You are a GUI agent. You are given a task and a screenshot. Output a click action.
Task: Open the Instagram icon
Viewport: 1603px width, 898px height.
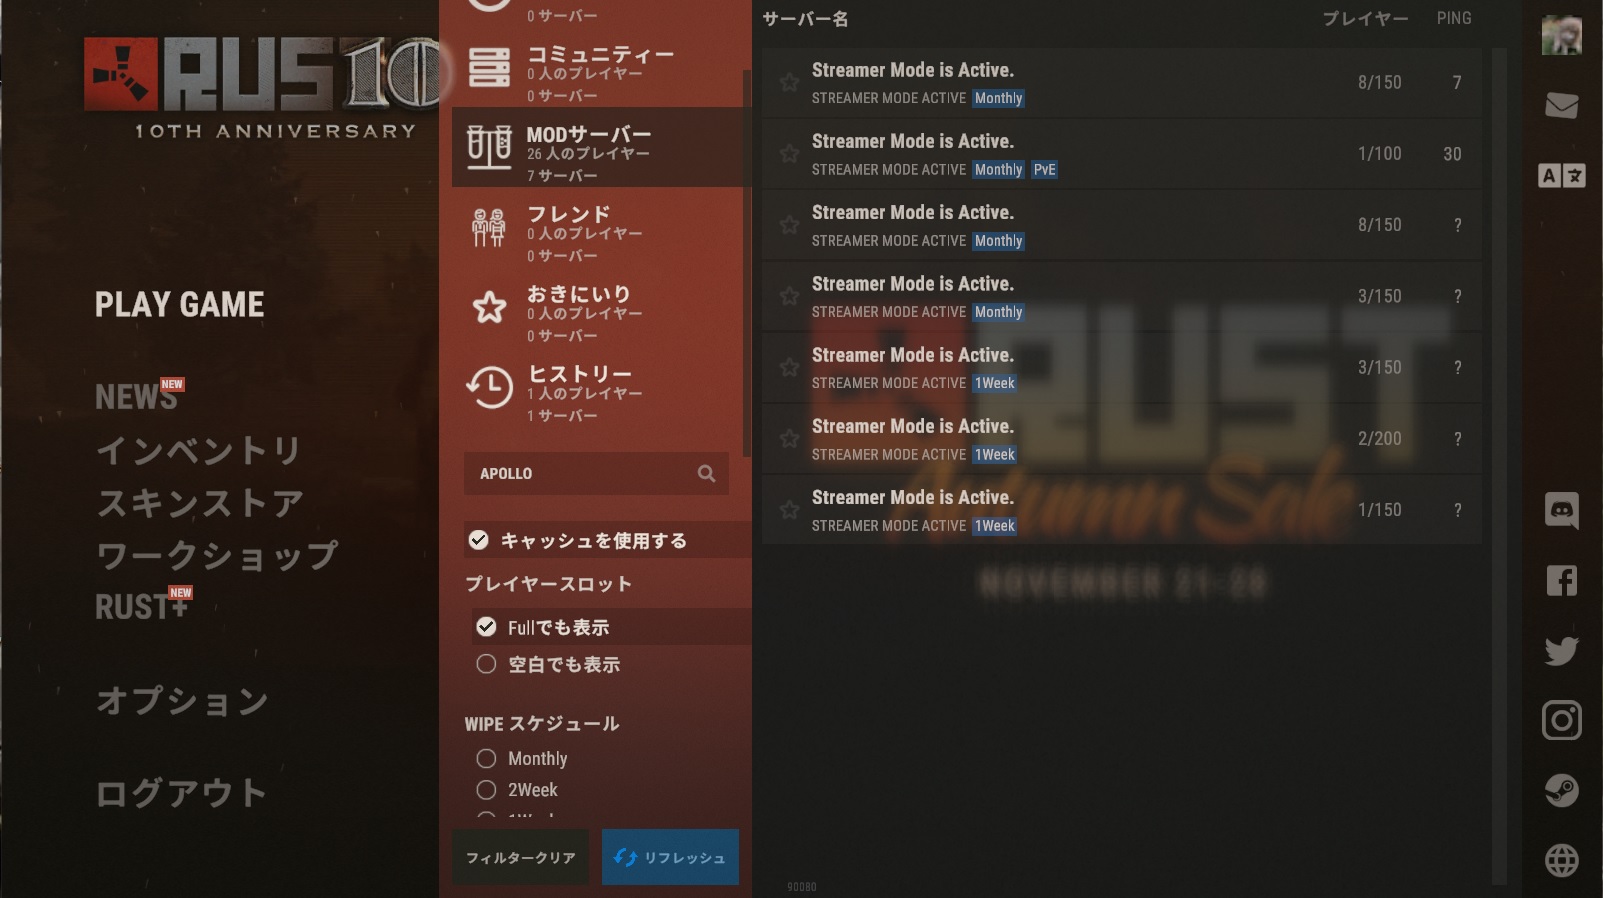[1561, 720]
